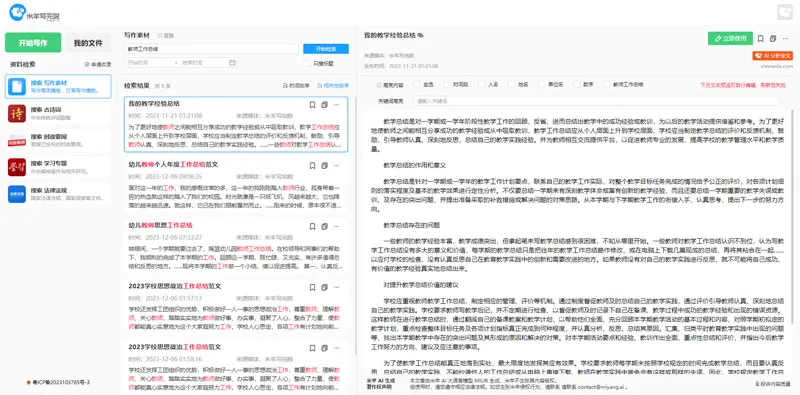
Task: Open more options on 01:58:16 result card
Action: point(336,348)
